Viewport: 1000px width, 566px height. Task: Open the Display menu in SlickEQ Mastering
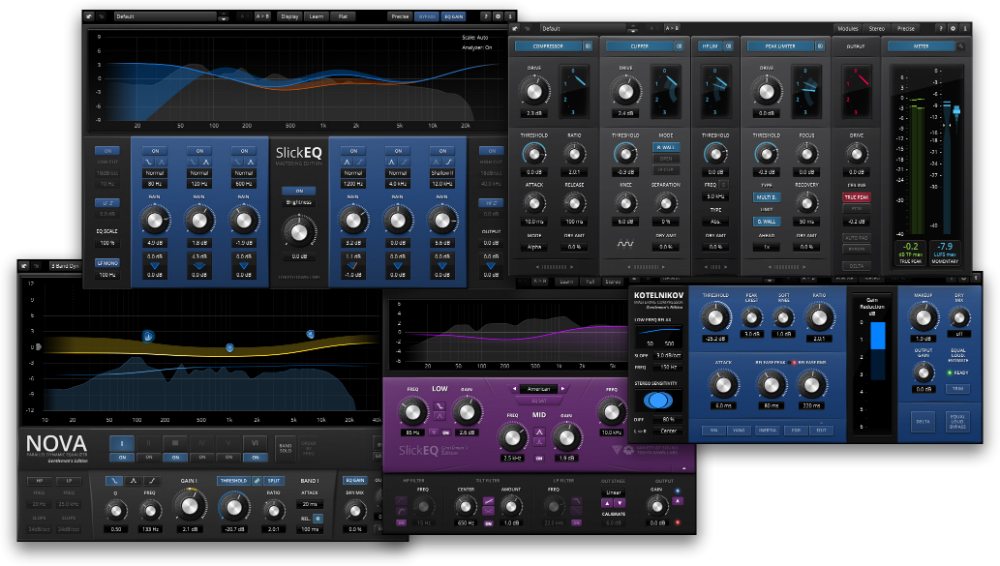tap(290, 17)
